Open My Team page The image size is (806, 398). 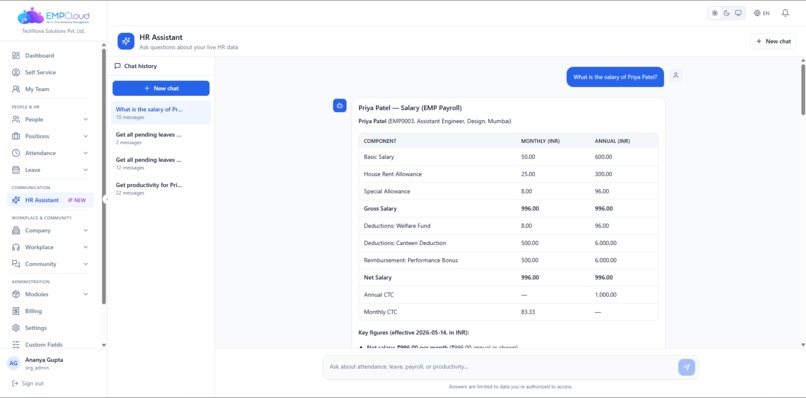[x=37, y=89]
